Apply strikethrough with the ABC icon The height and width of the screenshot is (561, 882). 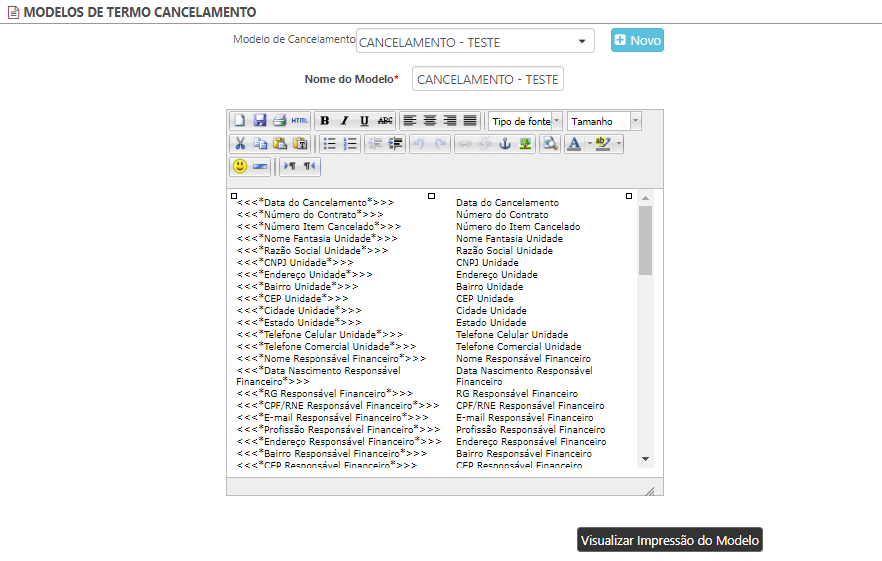[x=385, y=120]
